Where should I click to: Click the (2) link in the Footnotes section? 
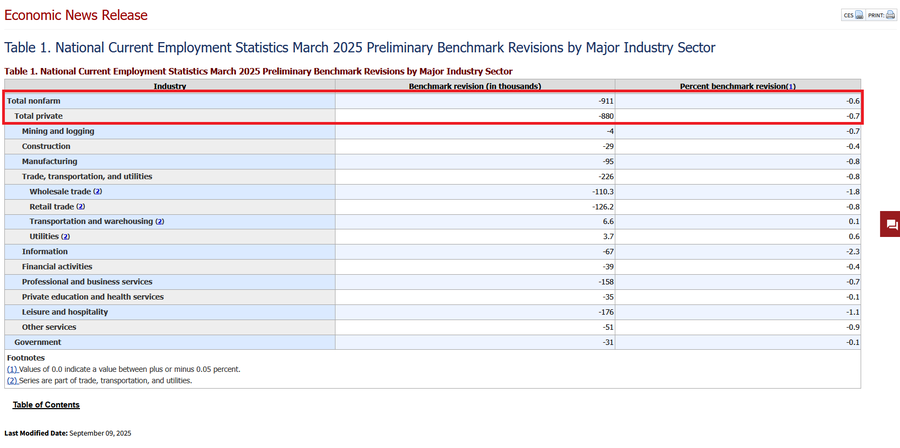13,380
